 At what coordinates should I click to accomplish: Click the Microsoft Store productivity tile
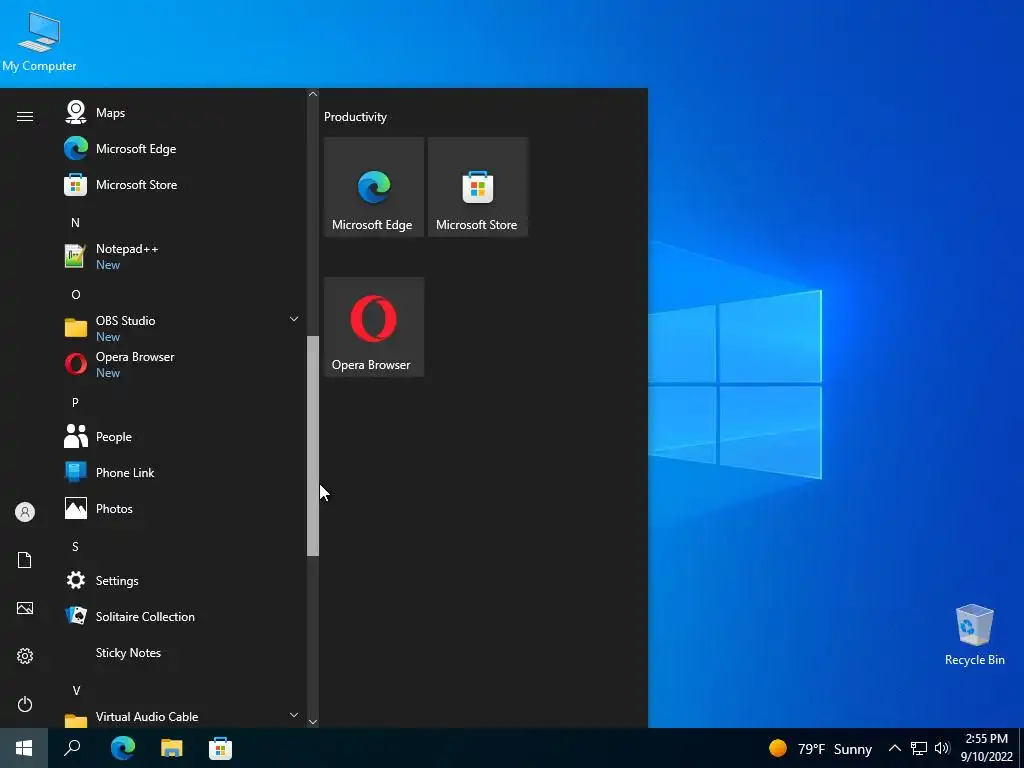point(477,187)
